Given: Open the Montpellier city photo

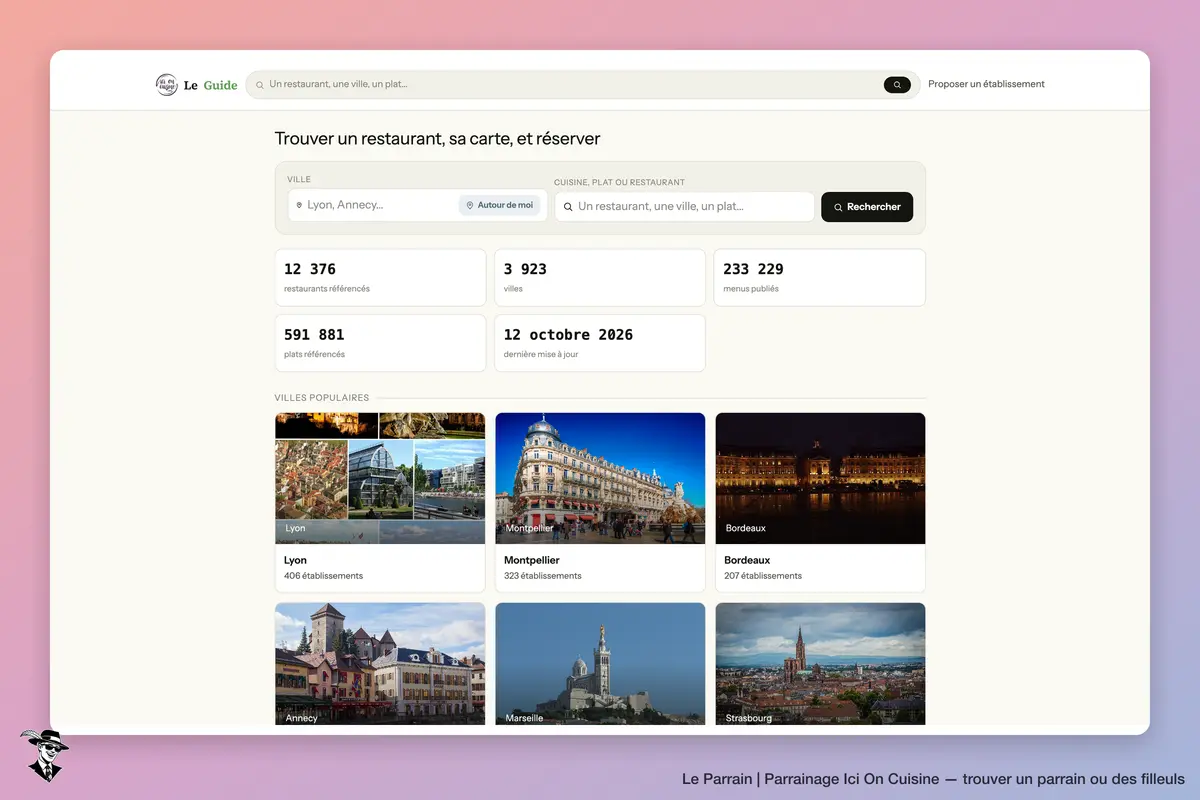Looking at the screenshot, I should pyautogui.click(x=600, y=478).
